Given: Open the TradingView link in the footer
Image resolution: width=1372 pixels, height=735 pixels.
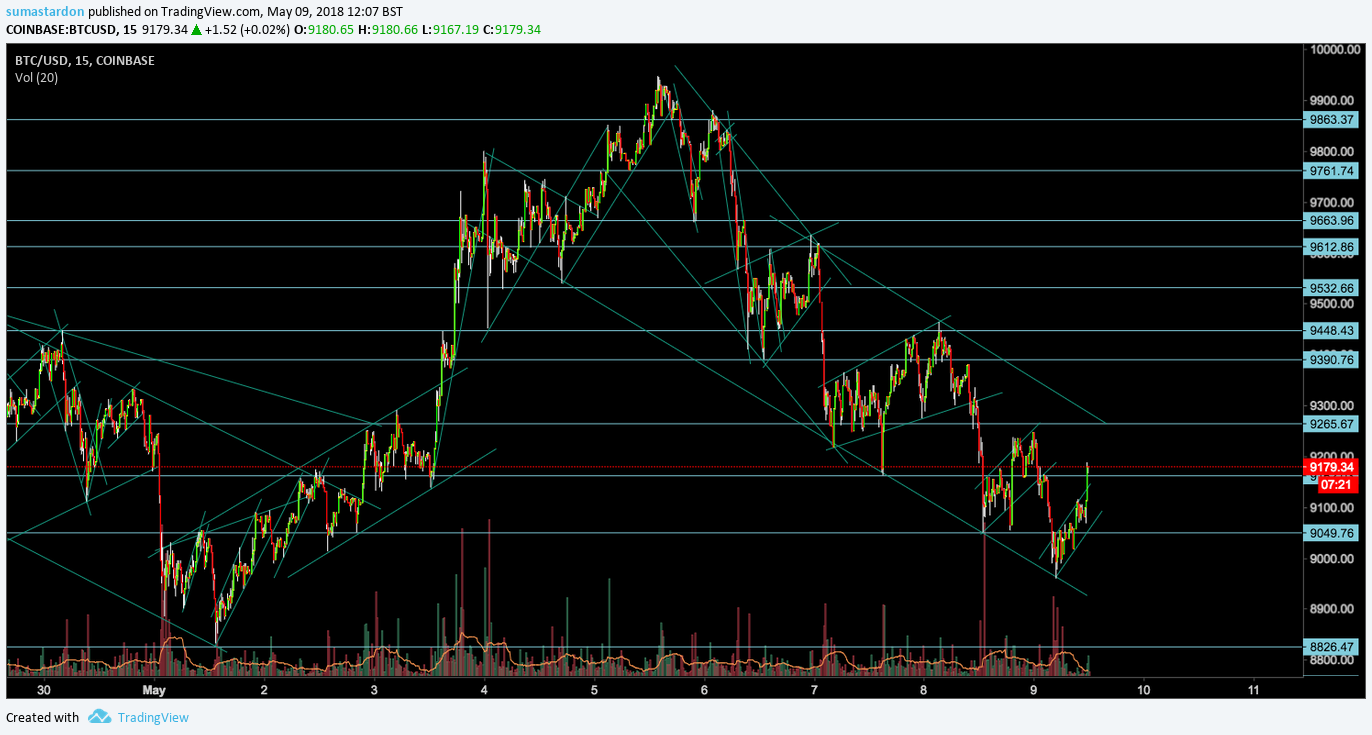Looking at the screenshot, I should click(x=153, y=717).
